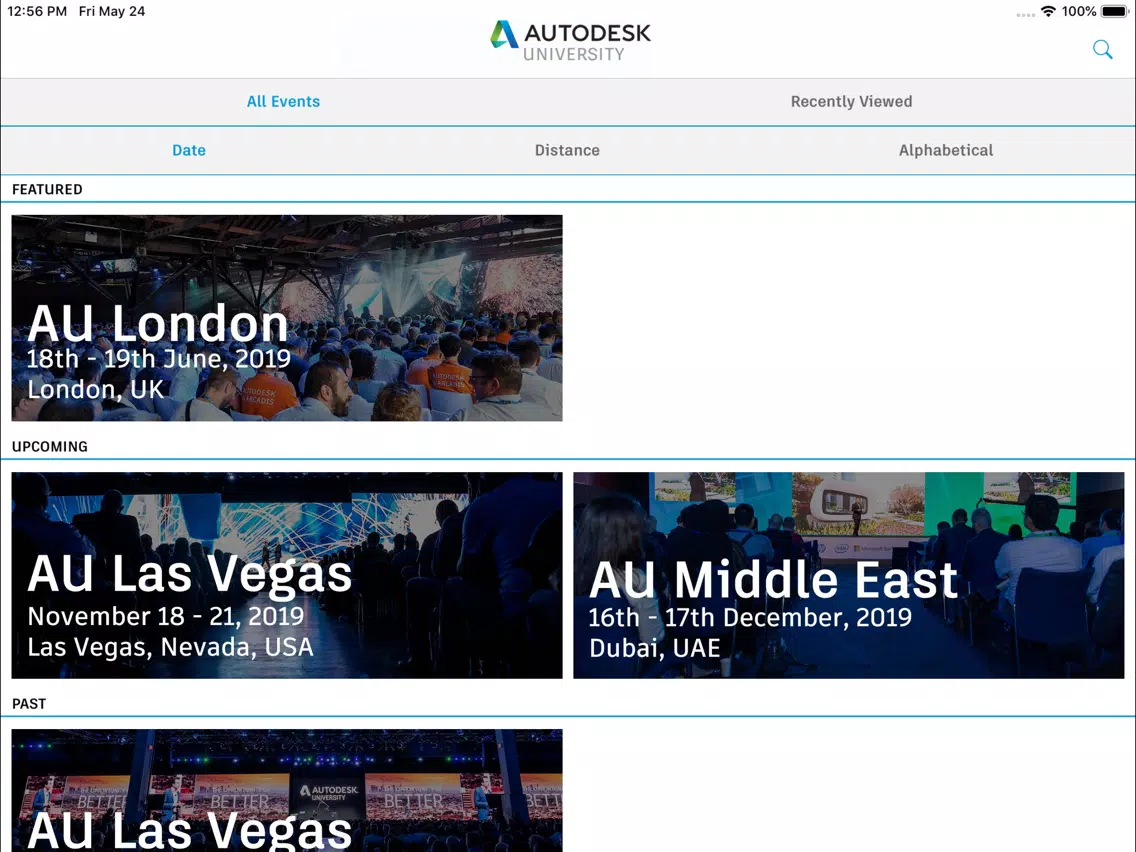The width and height of the screenshot is (1136, 852).
Task: Switch to the All Events tab
Action: tap(283, 101)
